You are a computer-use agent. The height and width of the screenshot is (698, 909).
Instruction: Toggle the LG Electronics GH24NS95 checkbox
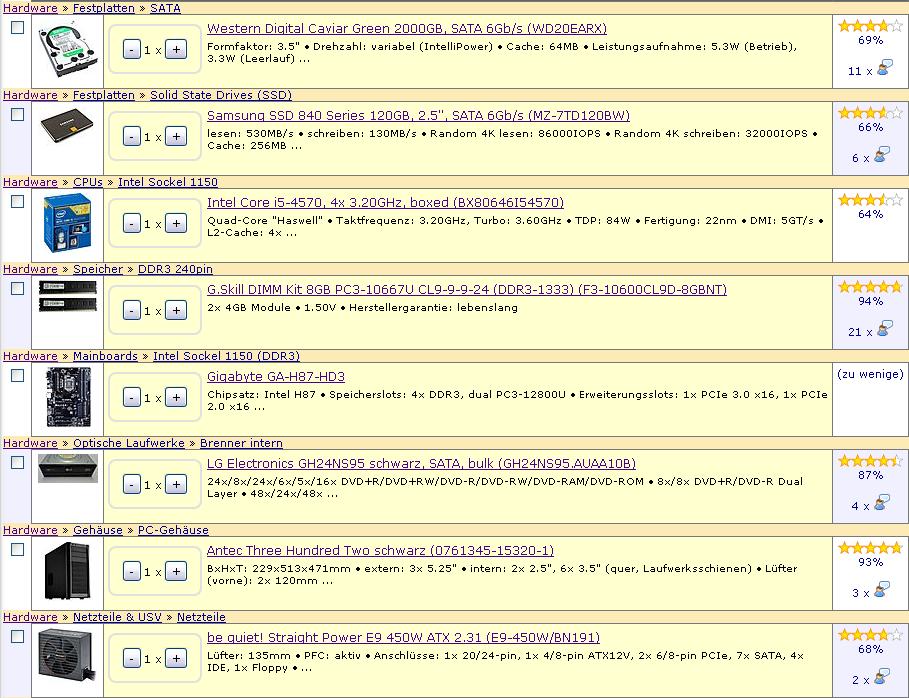(18, 462)
